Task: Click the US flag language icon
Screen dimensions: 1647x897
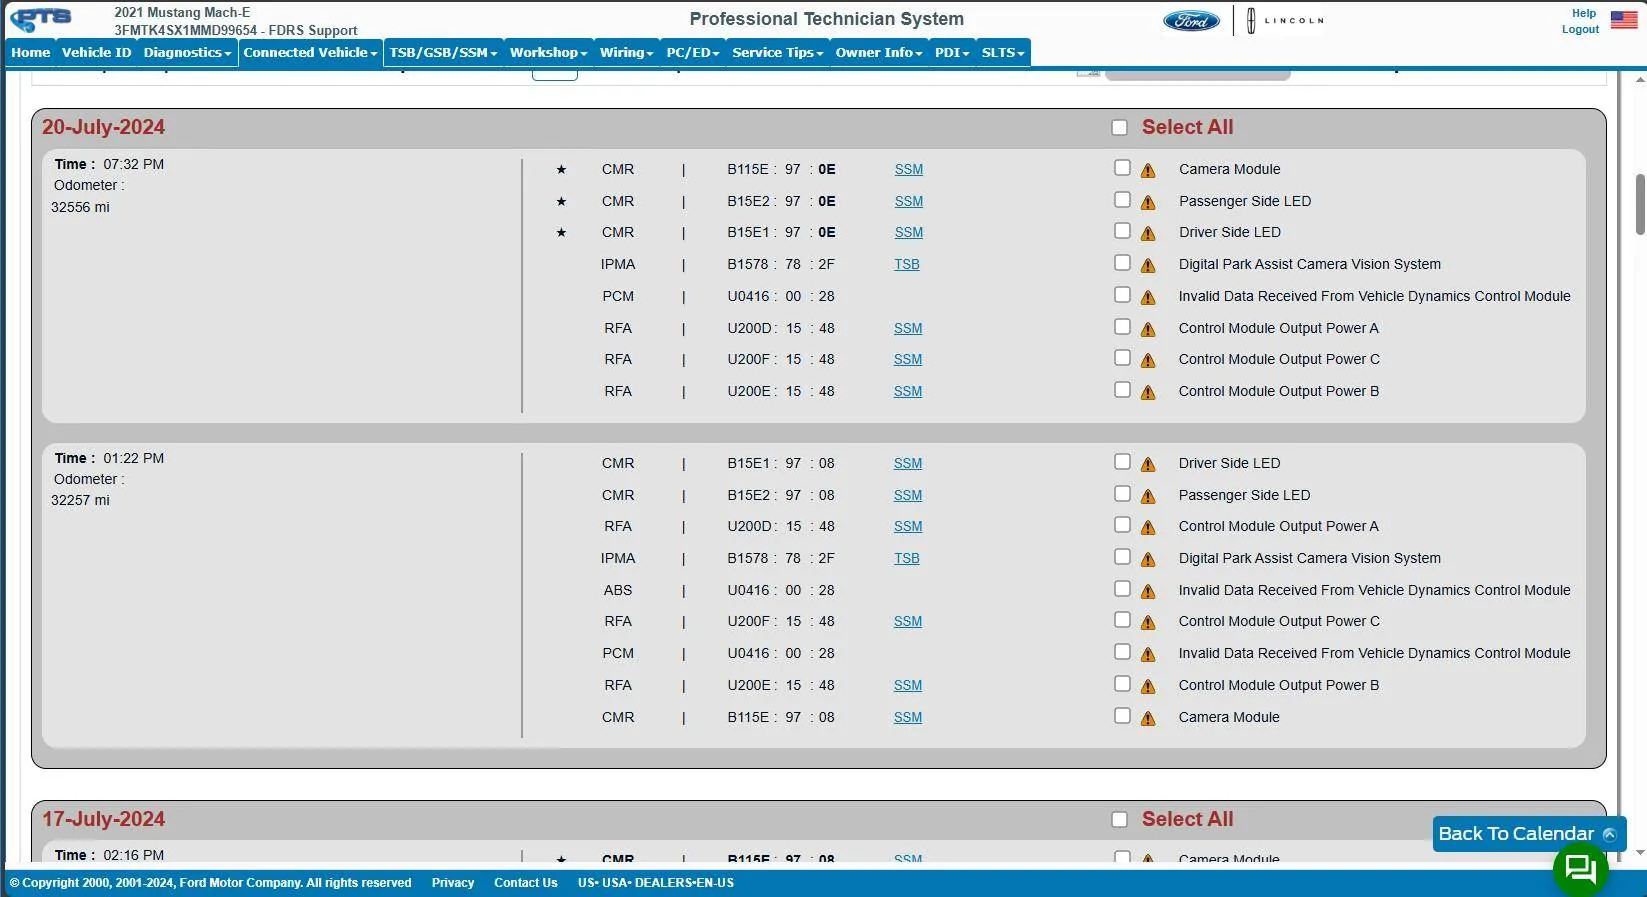Action: [1624, 20]
